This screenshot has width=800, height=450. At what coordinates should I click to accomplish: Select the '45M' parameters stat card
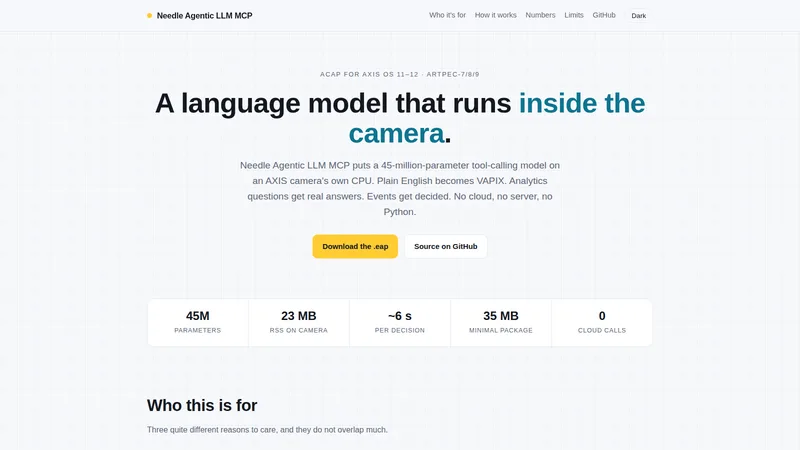tap(198, 322)
